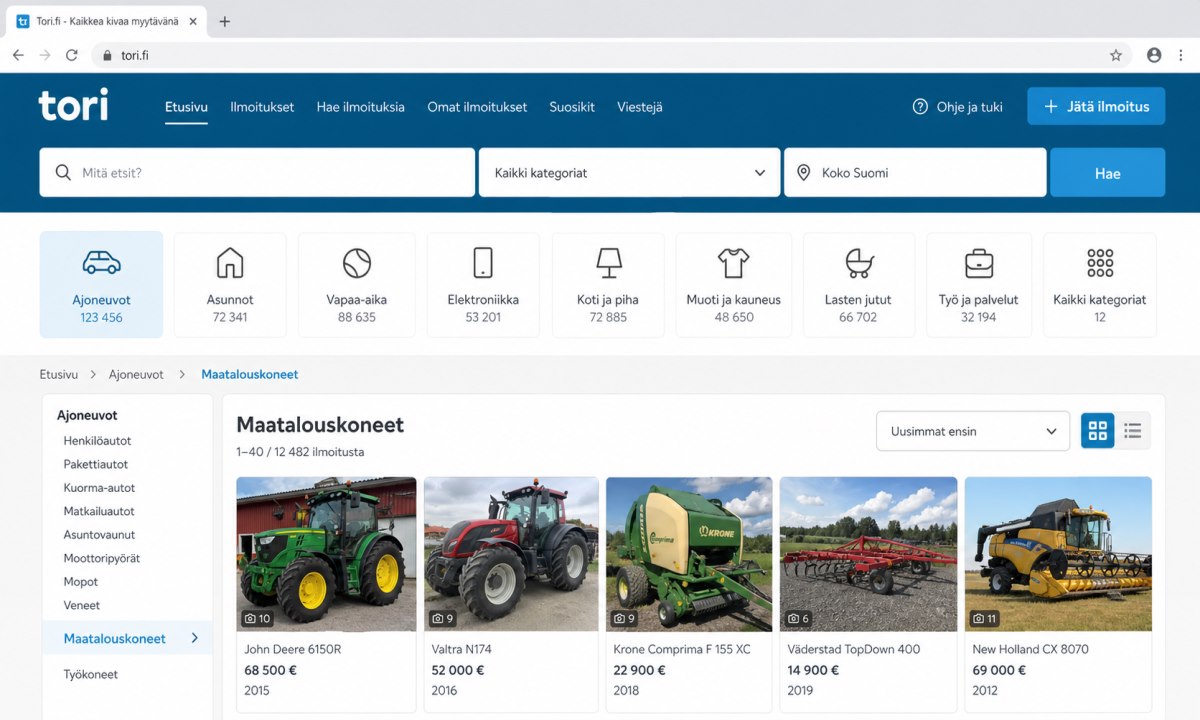Select Moottoripyörät in sidebar
The width and height of the screenshot is (1200, 720).
[102, 558]
